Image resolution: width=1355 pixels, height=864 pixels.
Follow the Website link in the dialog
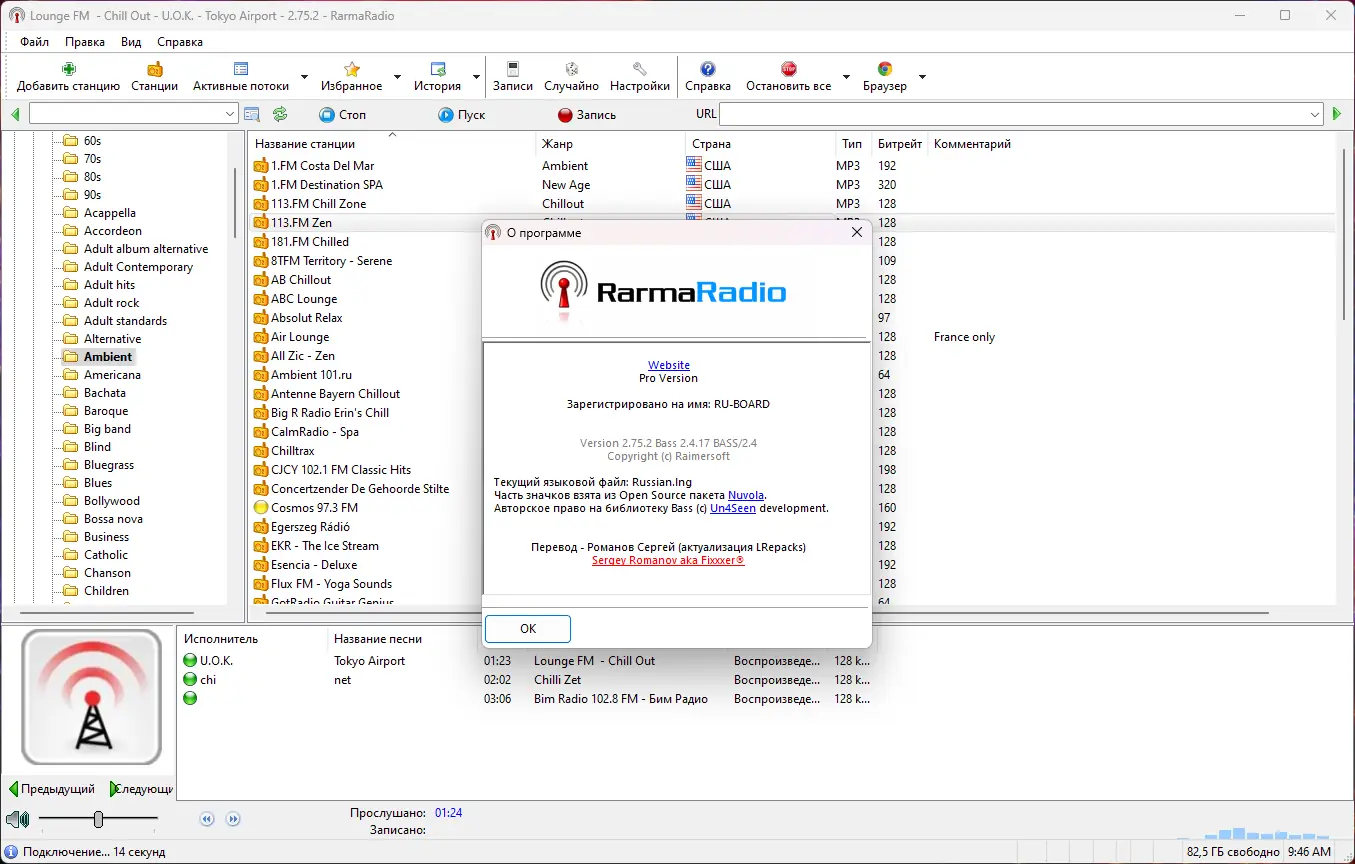tap(669, 365)
